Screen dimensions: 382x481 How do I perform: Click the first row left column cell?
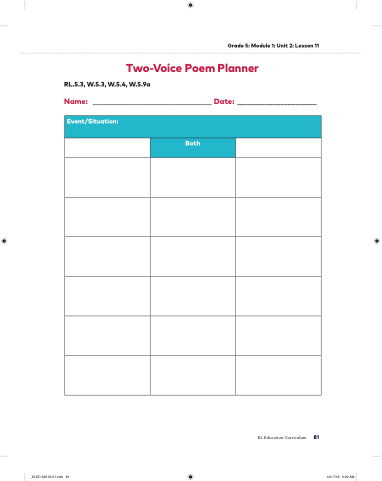click(107, 177)
